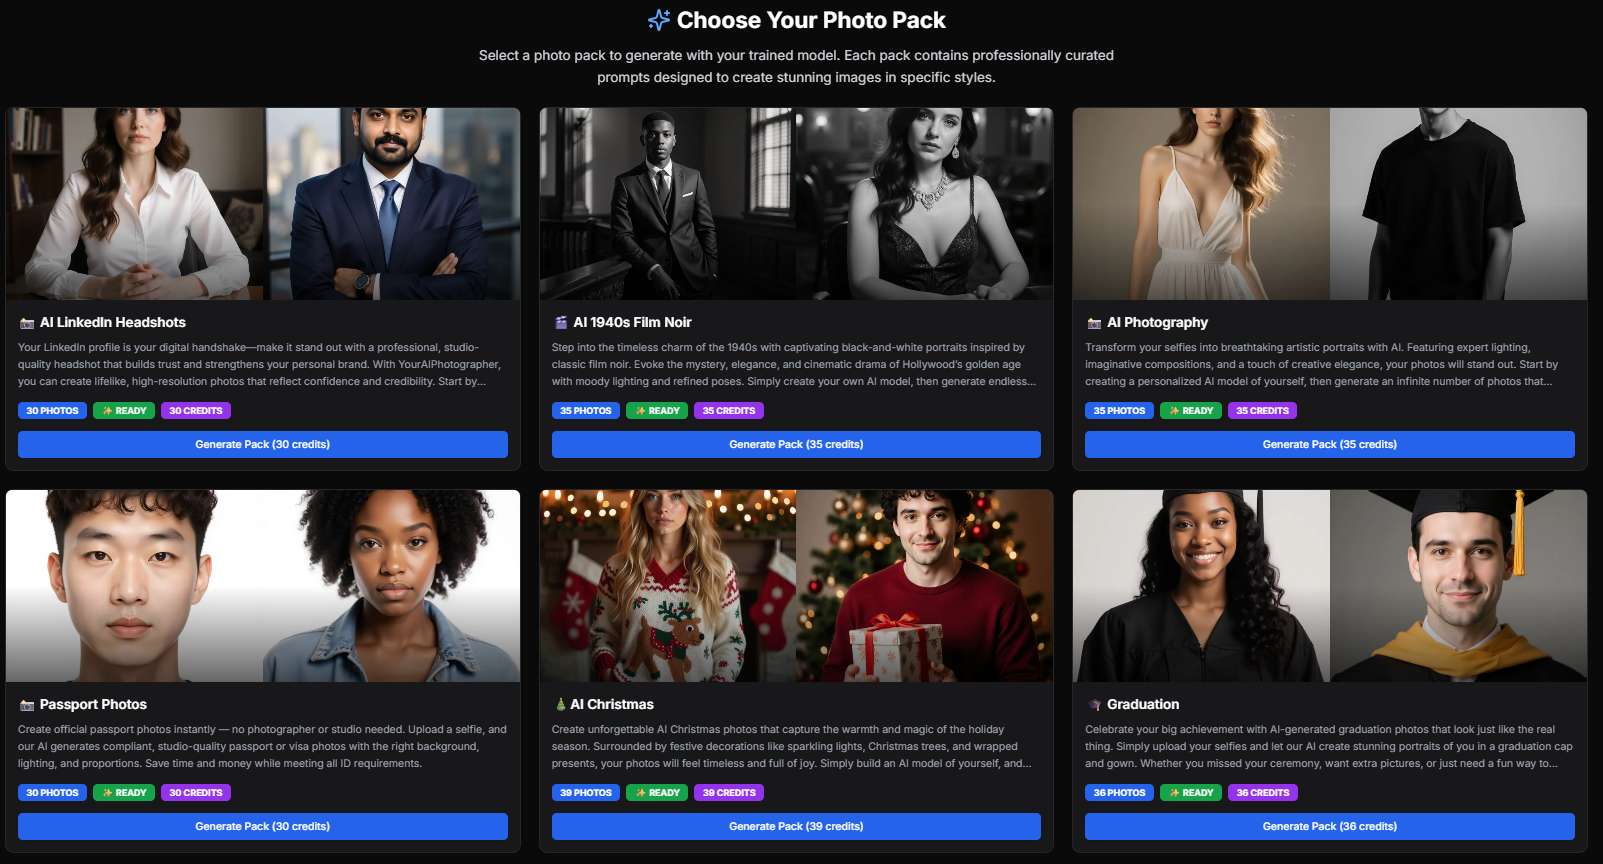Toggle the READY badge on the Graduation pack

click(x=1190, y=792)
